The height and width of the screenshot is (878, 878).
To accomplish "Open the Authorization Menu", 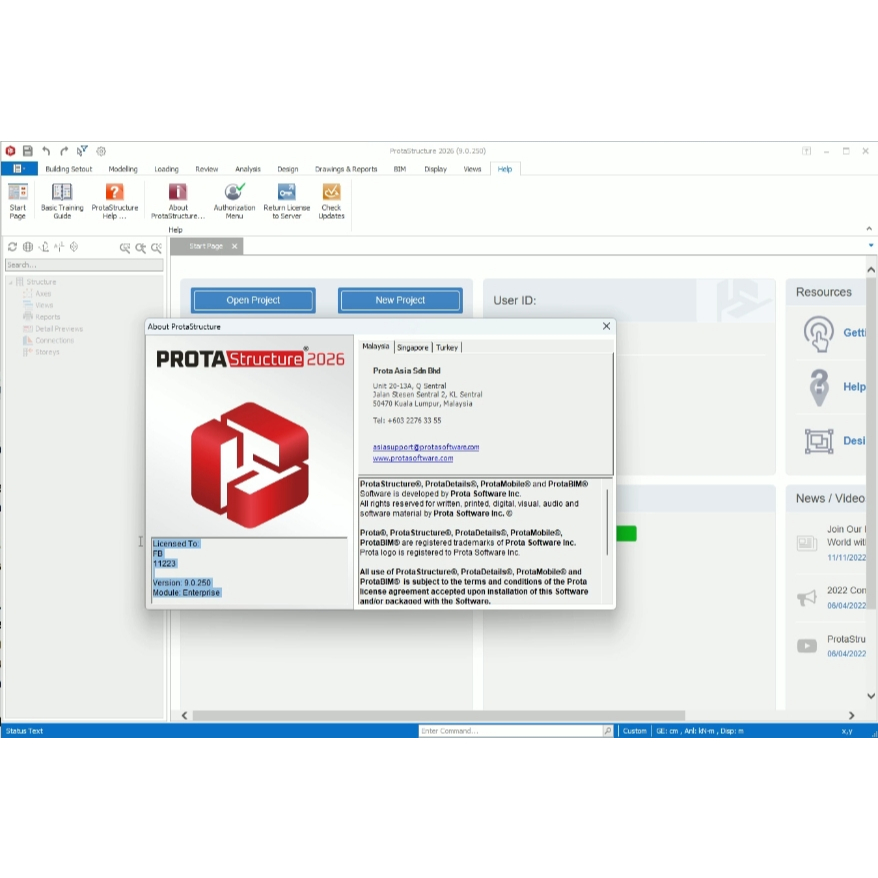I will coord(234,201).
